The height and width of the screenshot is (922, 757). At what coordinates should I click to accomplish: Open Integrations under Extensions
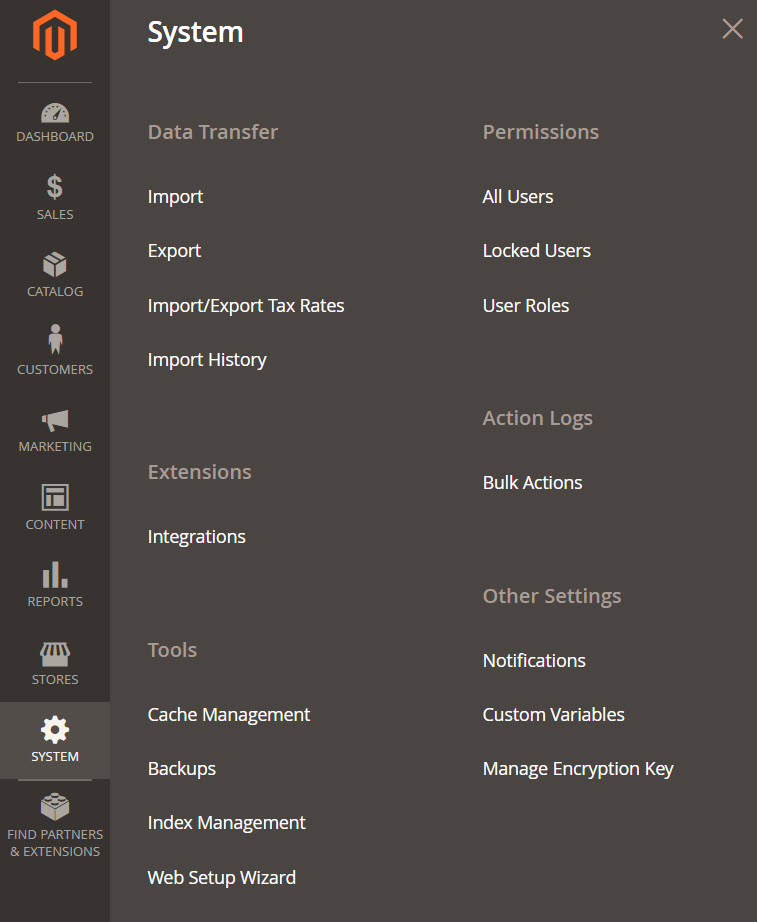[196, 537]
